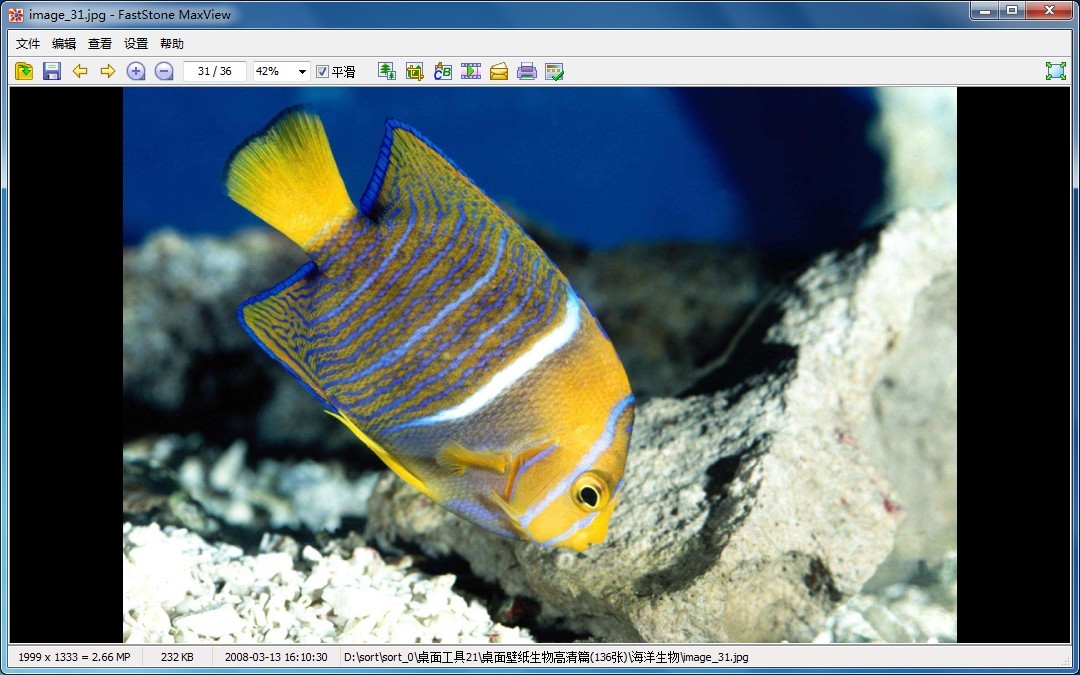Zoom in with the plus icon
The height and width of the screenshot is (675, 1080).
click(x=136, y=71)
